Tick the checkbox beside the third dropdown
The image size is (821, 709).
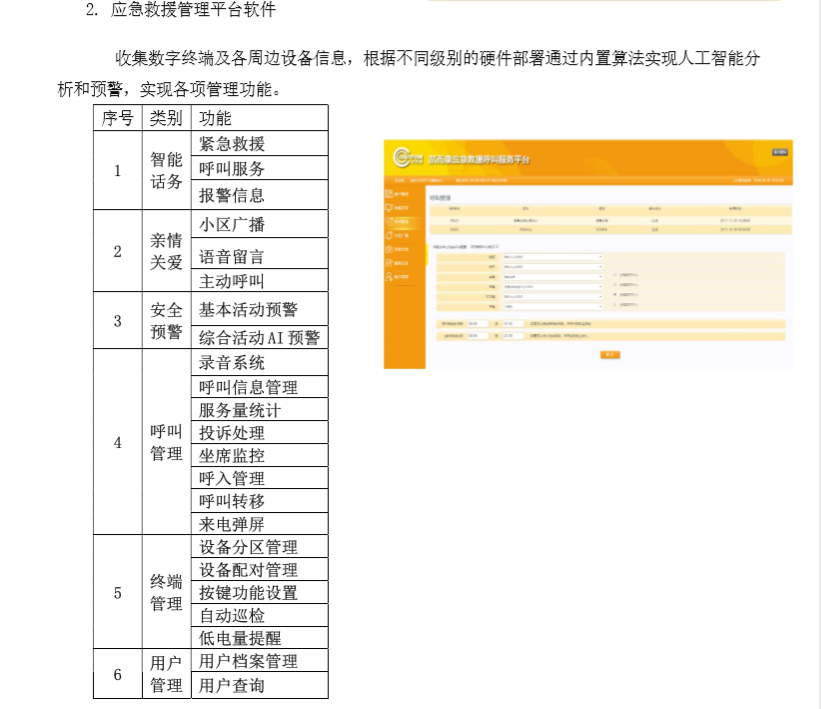614,275
